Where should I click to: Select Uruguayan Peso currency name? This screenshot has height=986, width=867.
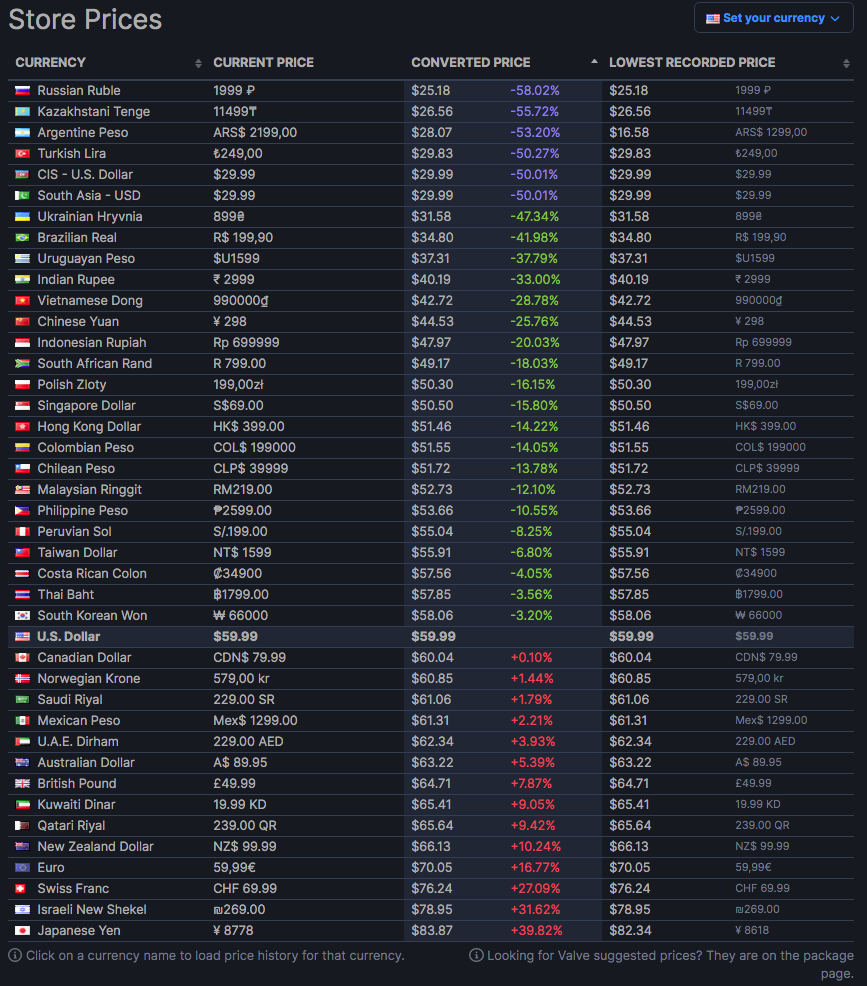click(86, 258)
